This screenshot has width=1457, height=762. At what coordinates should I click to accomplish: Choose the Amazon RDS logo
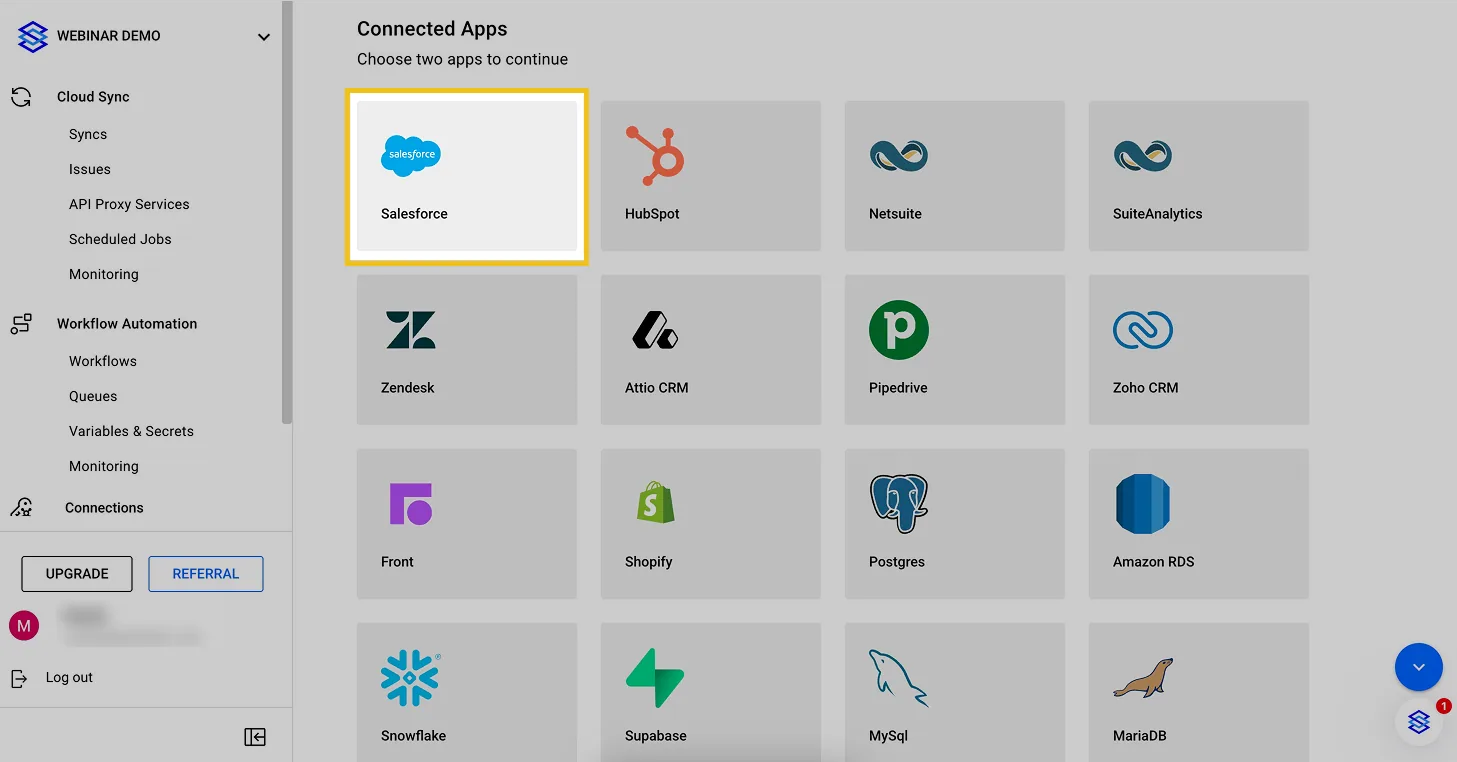click(x=1143, y=504)
